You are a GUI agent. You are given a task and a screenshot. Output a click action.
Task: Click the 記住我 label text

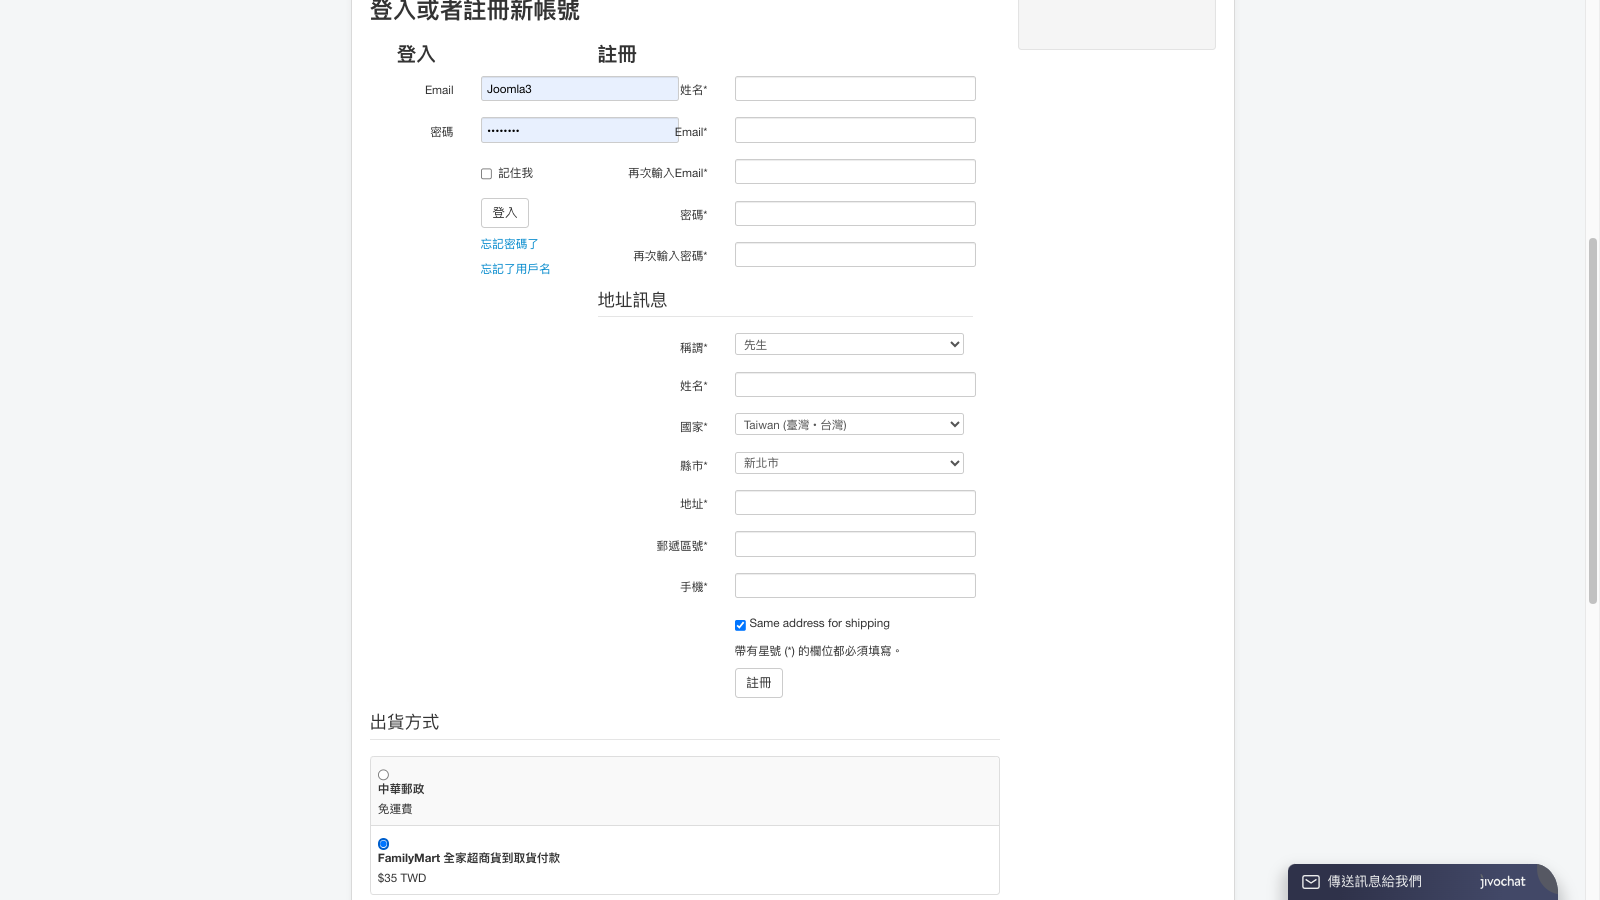pyautogui.click(x=515, y=173)
